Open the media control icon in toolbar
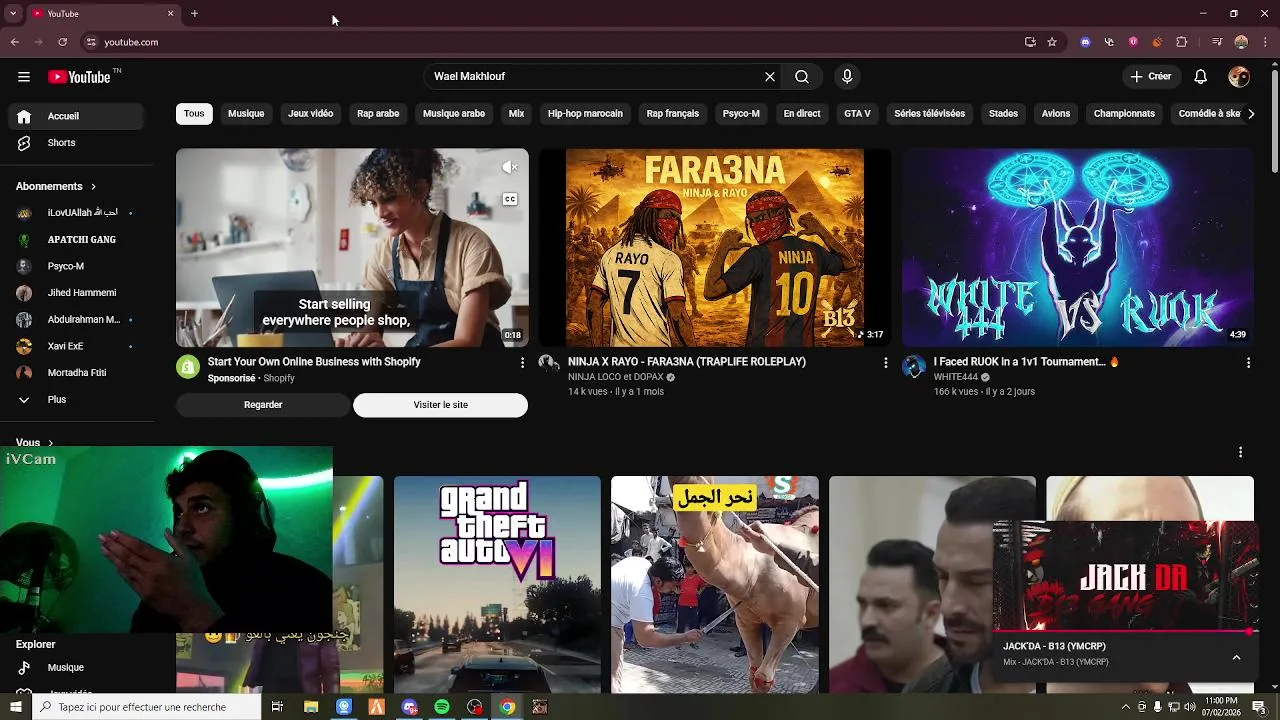 tap(1216, 42)
